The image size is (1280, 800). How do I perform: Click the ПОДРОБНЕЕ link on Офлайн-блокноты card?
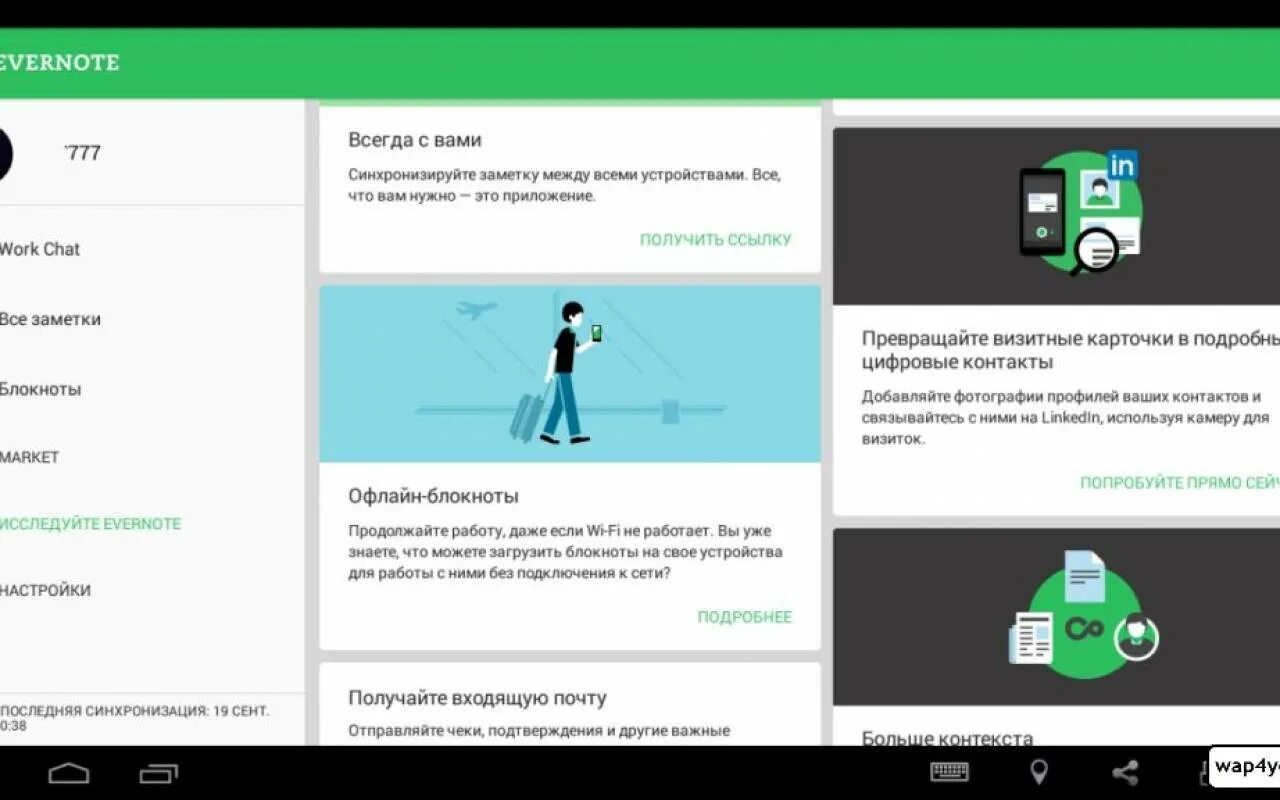[x=744, y=617]
